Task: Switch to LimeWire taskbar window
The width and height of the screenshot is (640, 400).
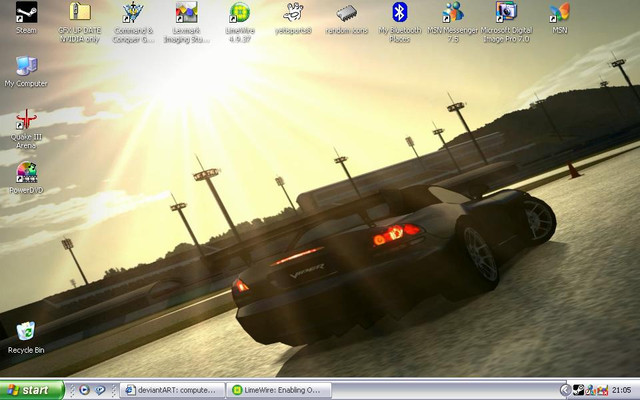Action: coord(279,390)
